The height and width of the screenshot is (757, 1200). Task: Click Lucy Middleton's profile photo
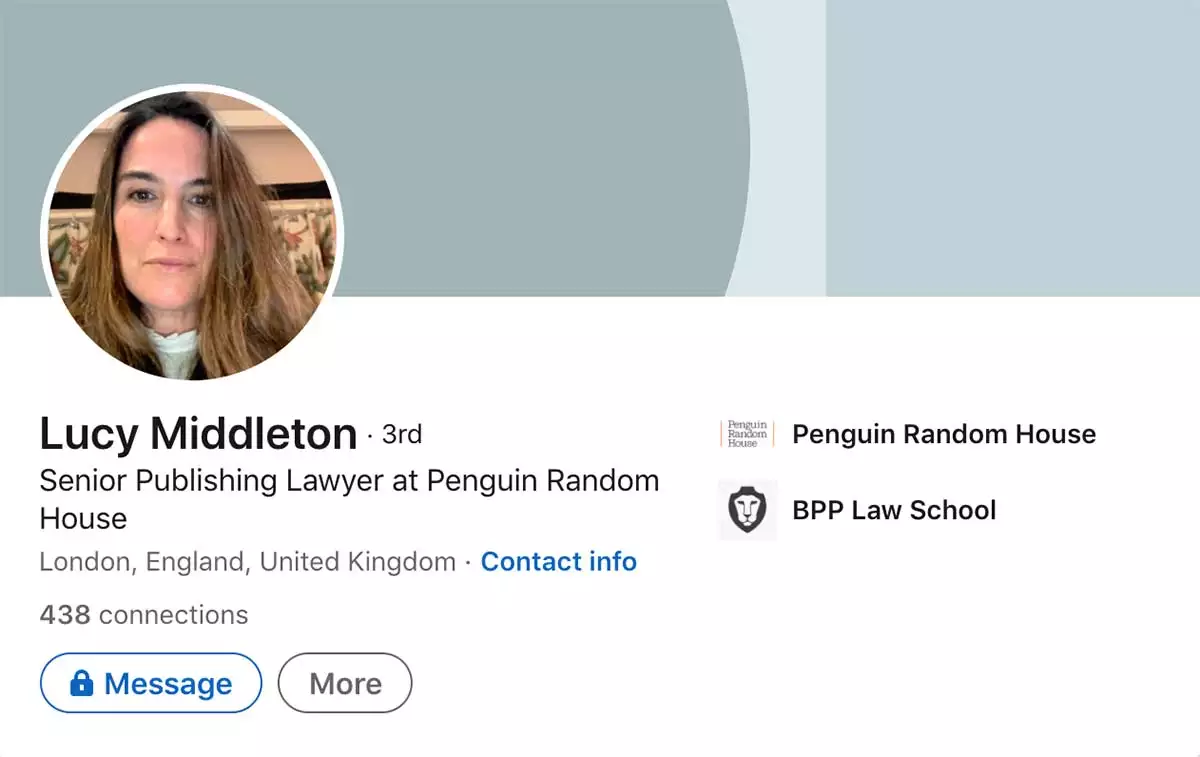192,232
